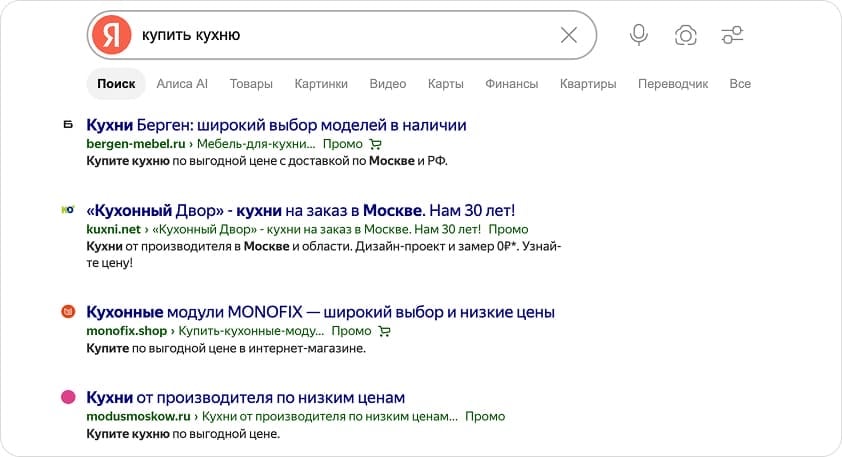Screen dimensions: 842x457
Task: Click the cart icon beside monofix.shop Промо
Action: (x=384, y=331)
